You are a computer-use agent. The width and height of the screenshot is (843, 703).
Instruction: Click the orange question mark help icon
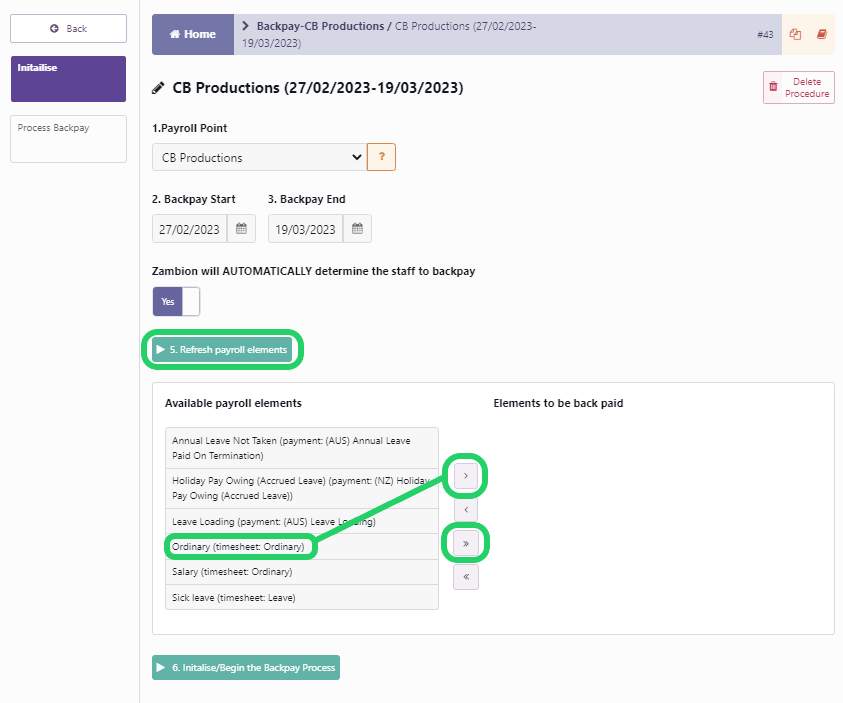click(x=381, y=157)
